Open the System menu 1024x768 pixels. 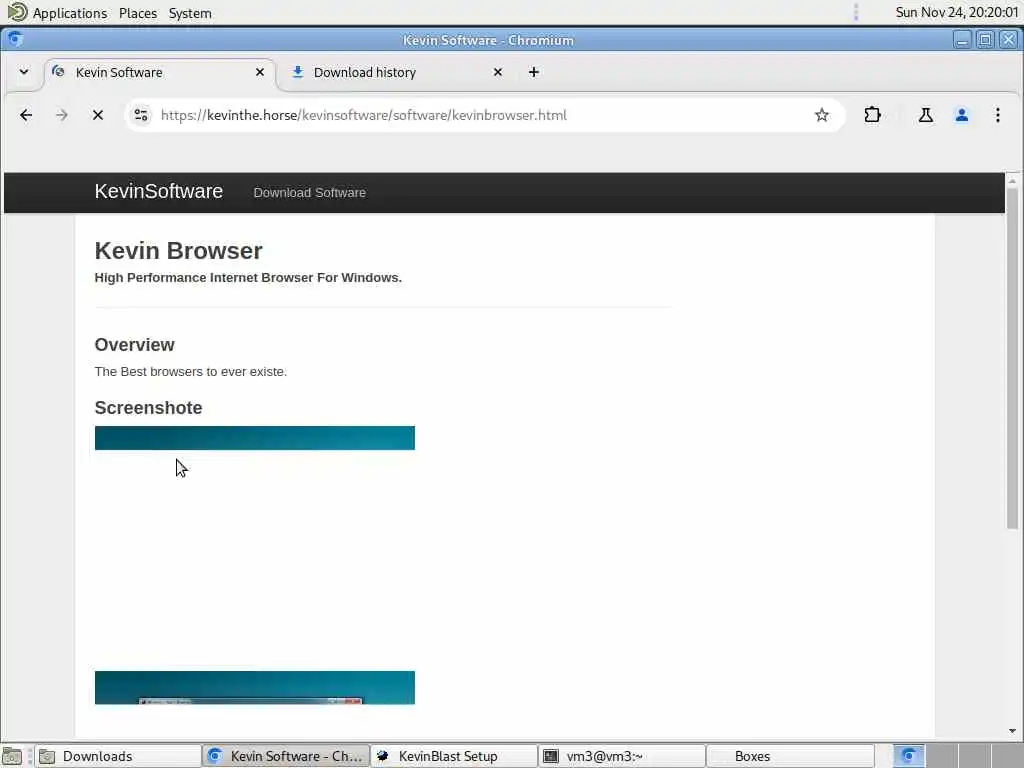[x=190, y=13]
